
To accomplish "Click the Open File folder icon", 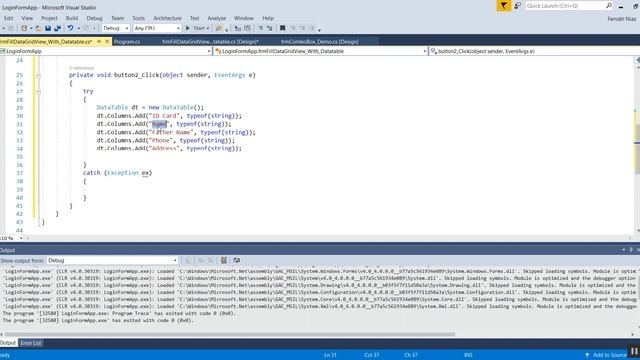I will click(38, 28).
